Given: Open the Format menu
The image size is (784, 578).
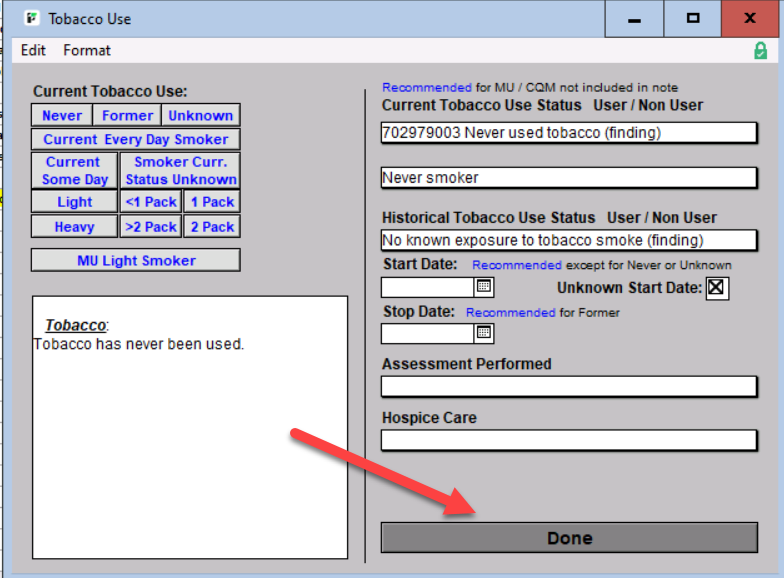Looking at the screenshot, I should (87, 50).
